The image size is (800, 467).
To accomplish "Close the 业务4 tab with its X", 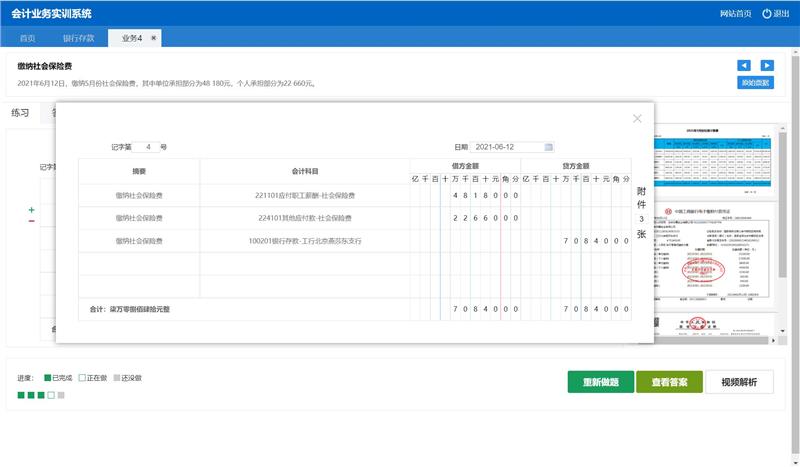I will tap(153, 38).
